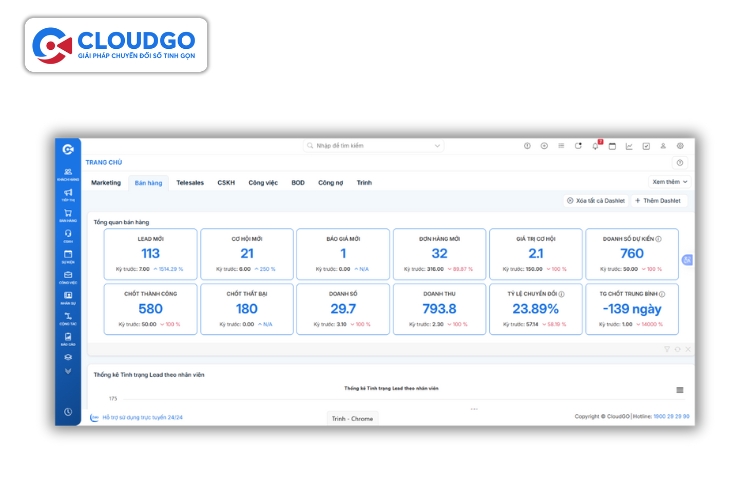The width and height of the screenshot is (750, 500).
Task: Switch to the Telesales tab
Action: click(x=190, y=183)
